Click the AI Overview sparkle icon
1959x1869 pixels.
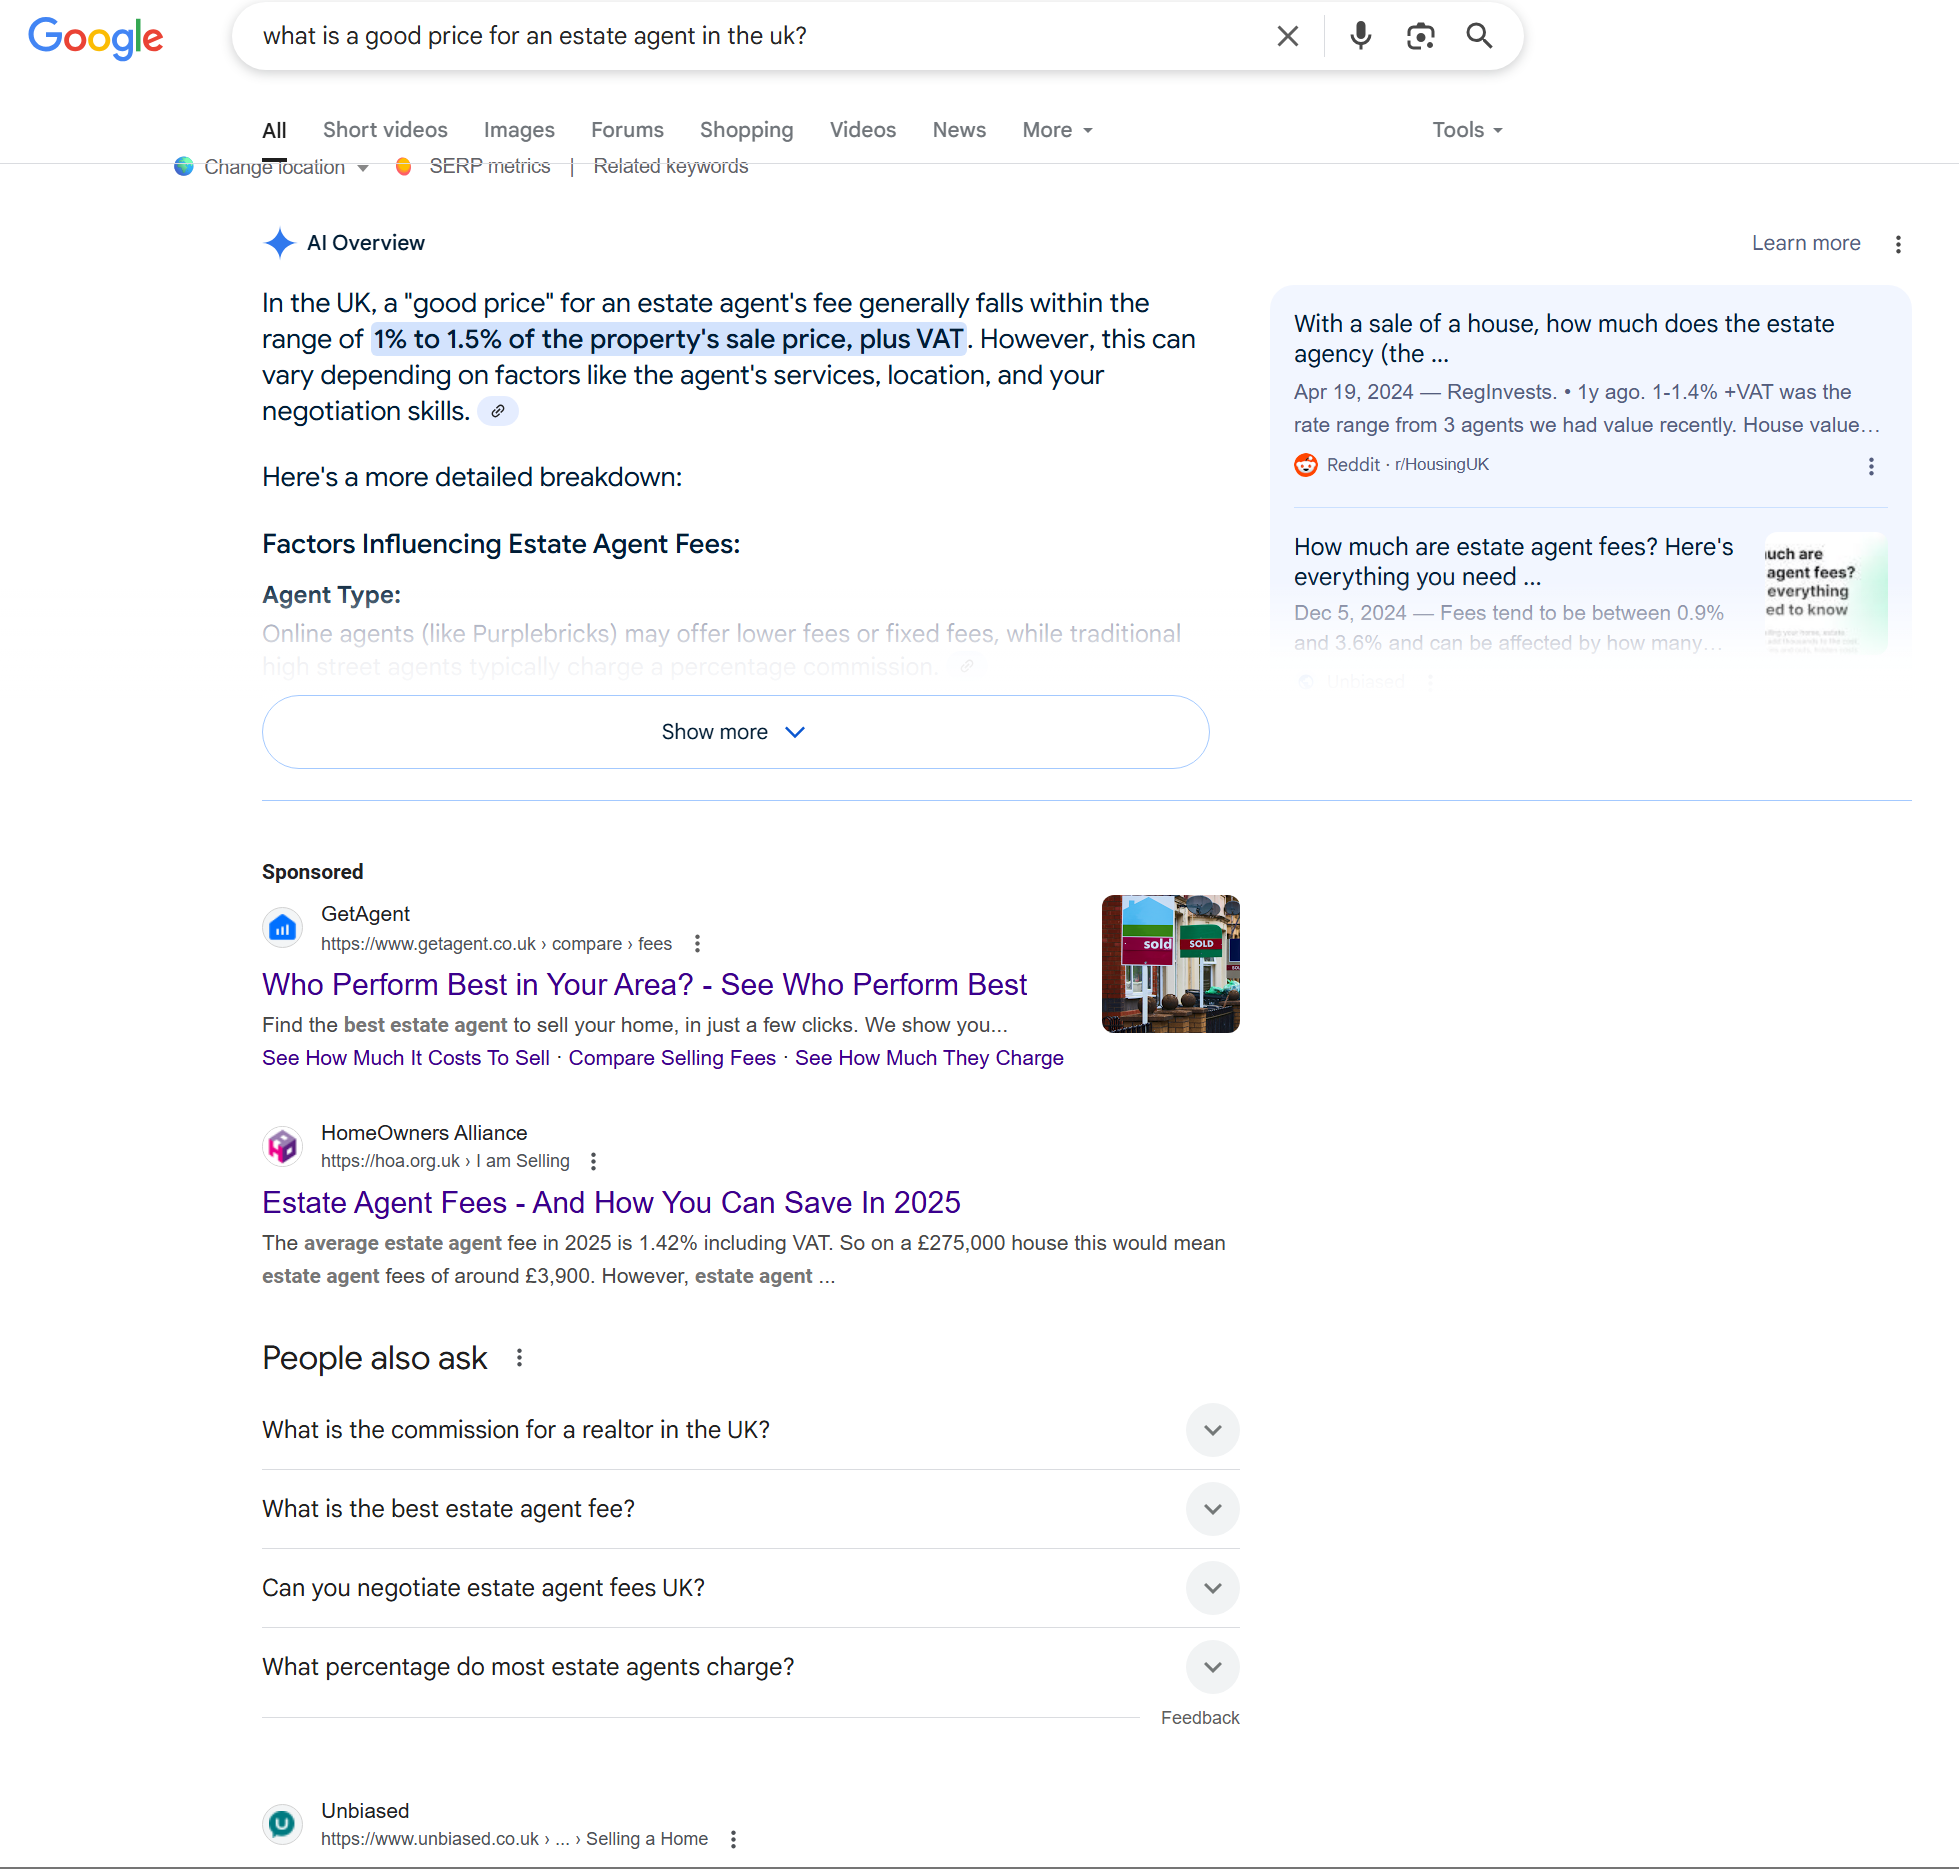pyautogui.click(x=280, y=243)
